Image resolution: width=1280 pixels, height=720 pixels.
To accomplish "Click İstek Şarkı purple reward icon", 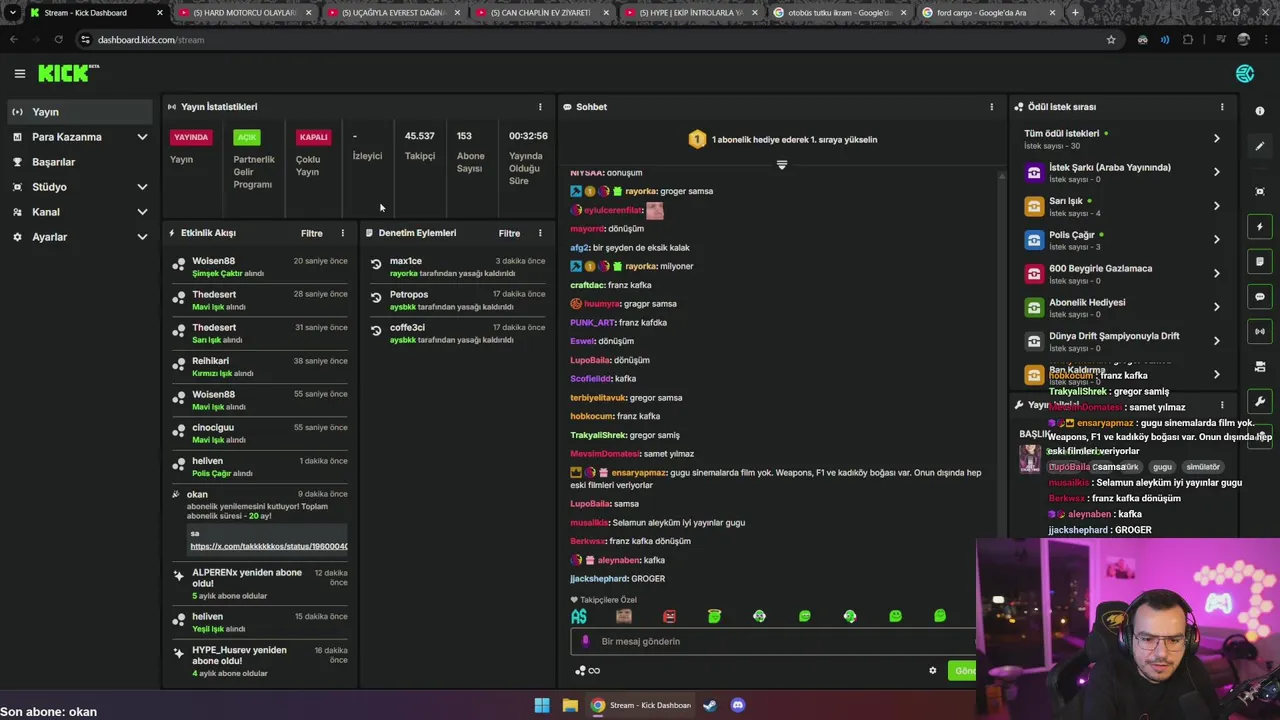I will click(1034, 172).
